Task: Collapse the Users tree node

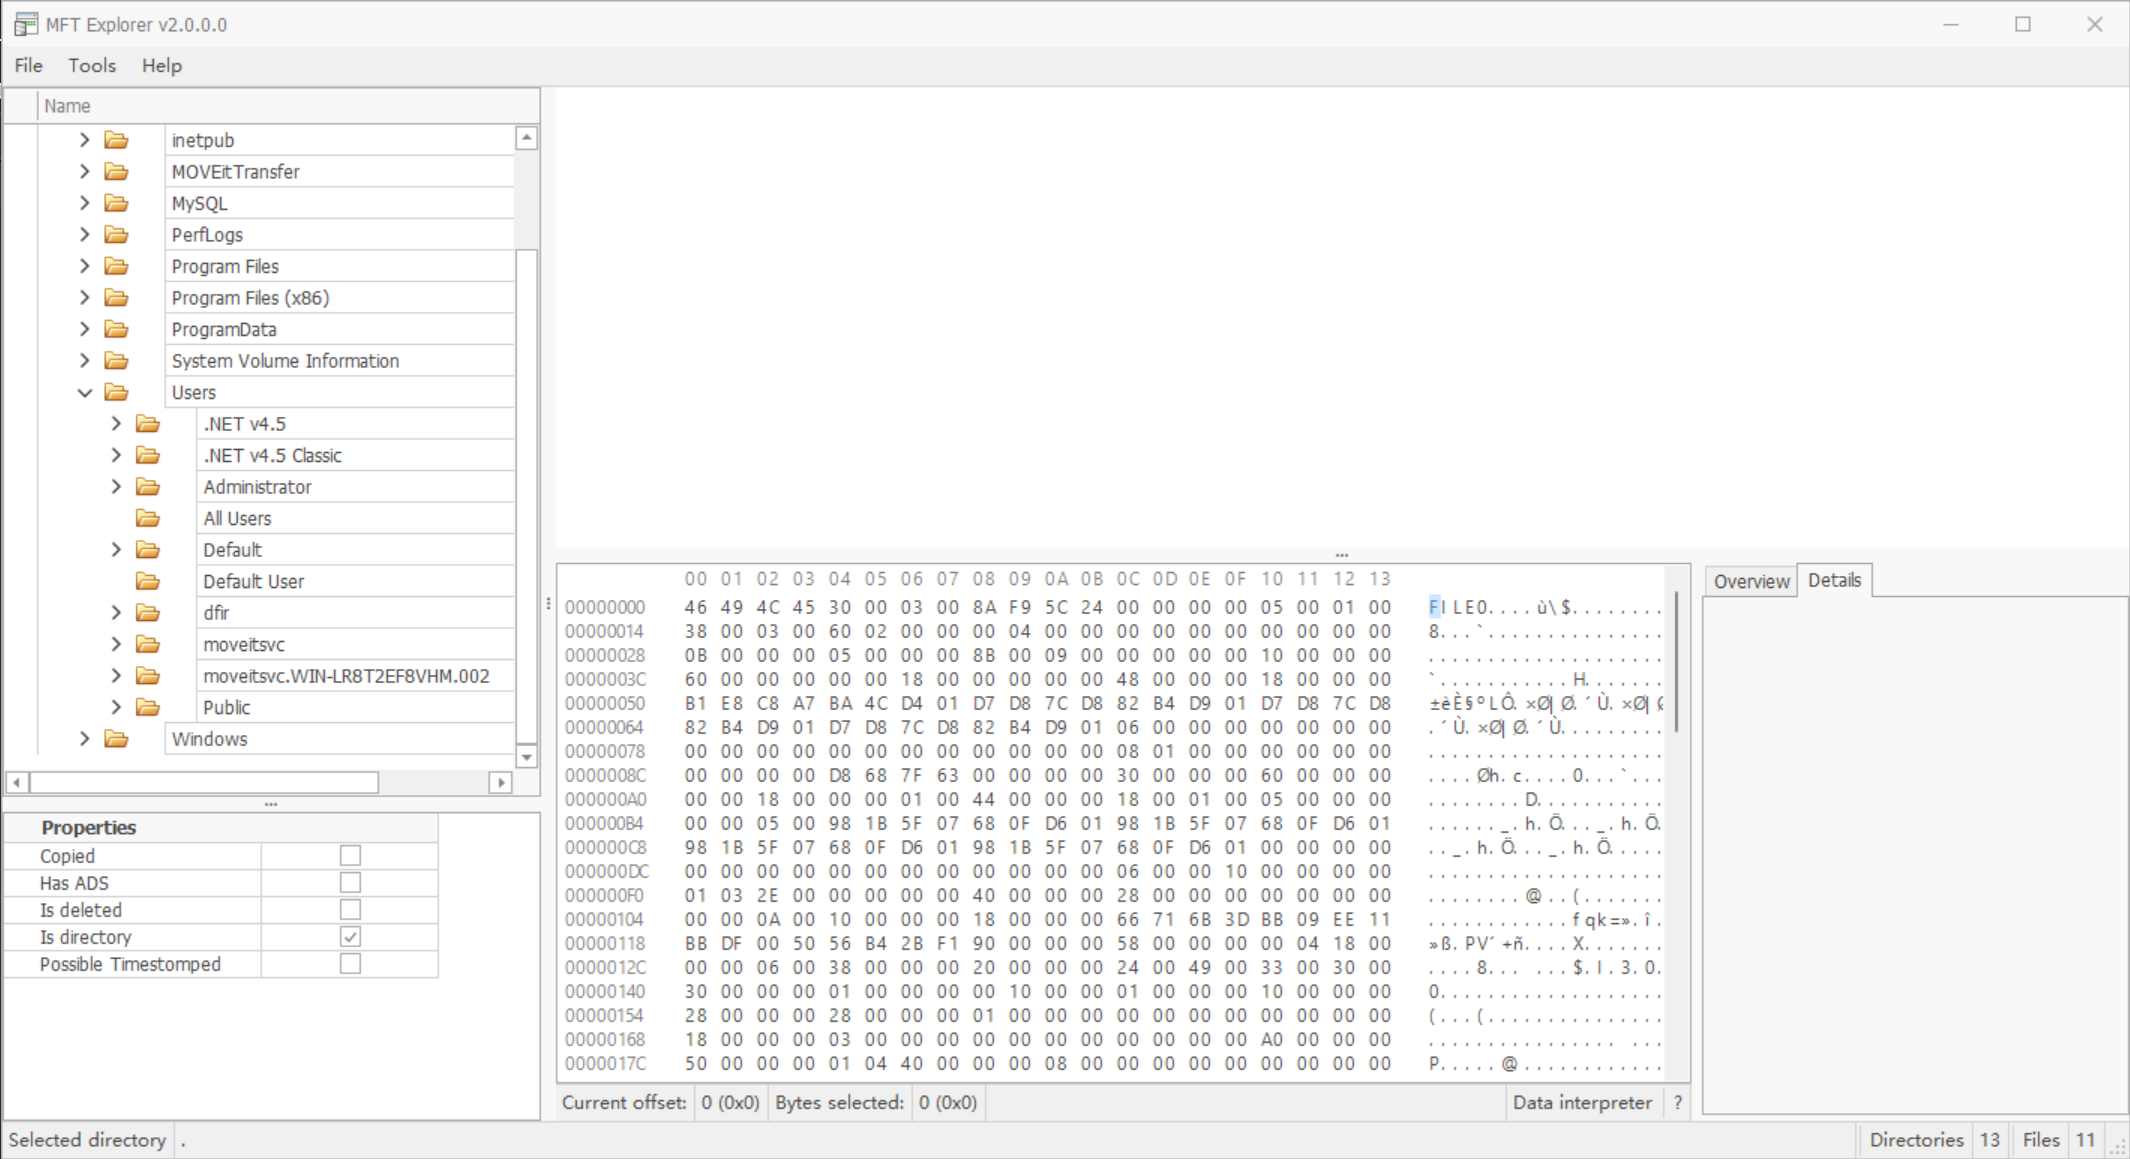Action: [85, 392]
